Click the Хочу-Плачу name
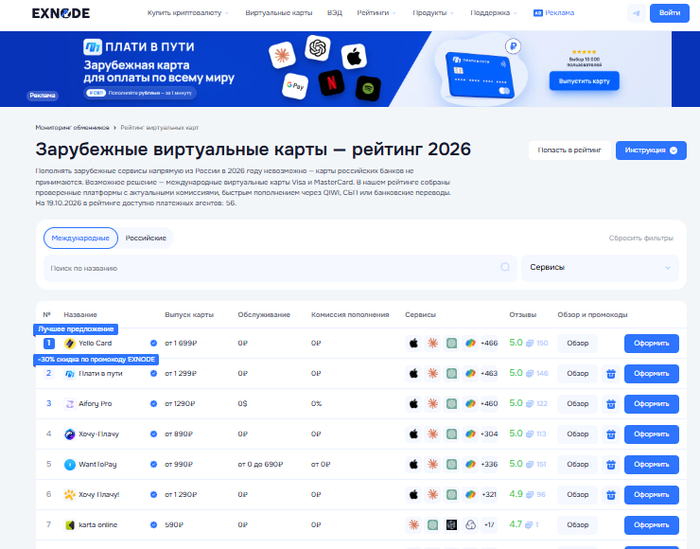700x549 pixels. [99, 434]
